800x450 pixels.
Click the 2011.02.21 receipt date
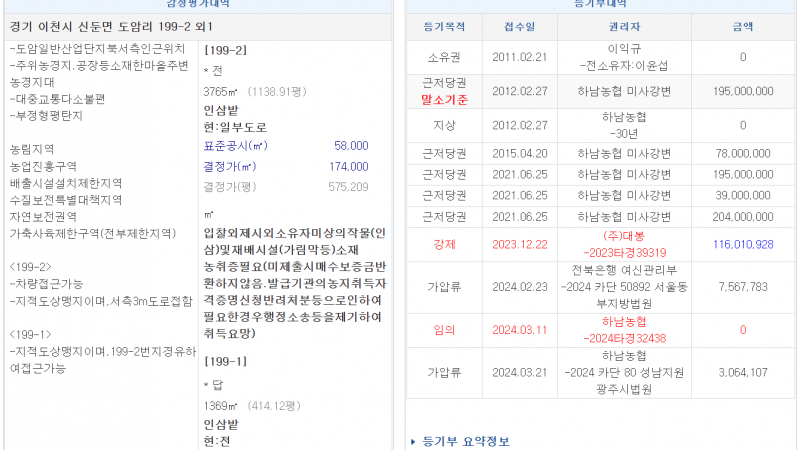click(x=519, y=57)
